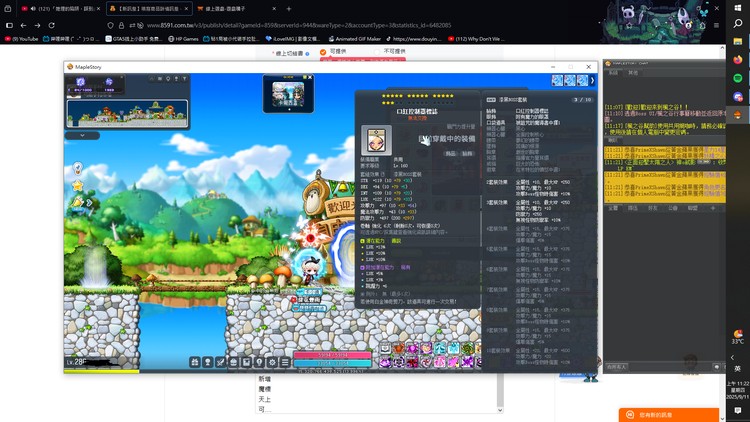Click the HP bar in status panel
Image resolution: width=750 pixels, height=422 pixels.
point(332,355)
